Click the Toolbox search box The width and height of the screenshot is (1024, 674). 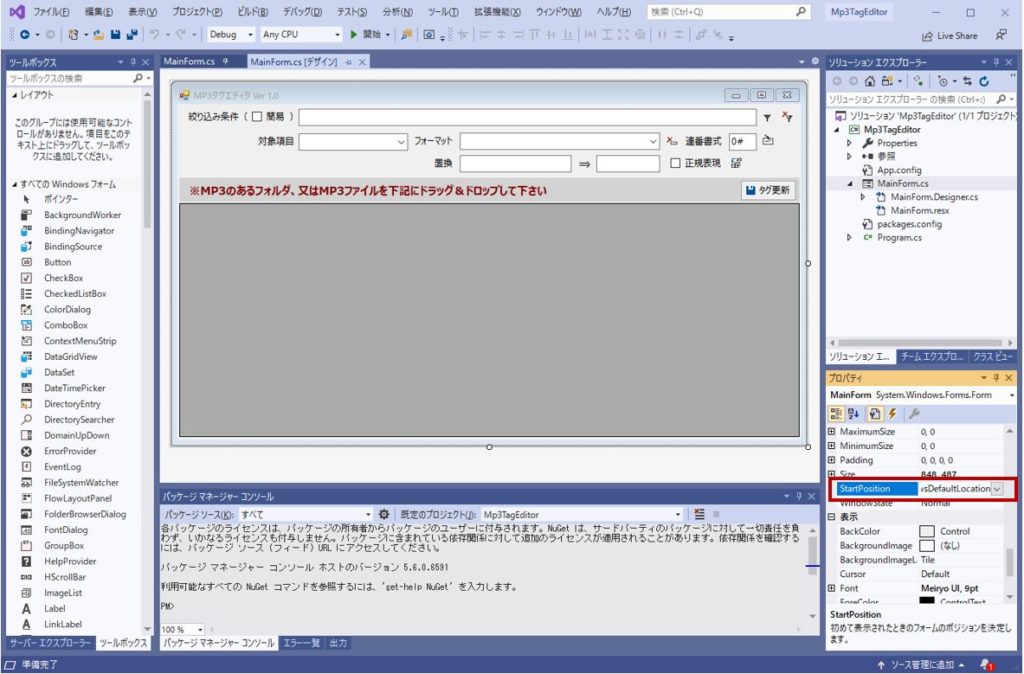pos(78,78)
